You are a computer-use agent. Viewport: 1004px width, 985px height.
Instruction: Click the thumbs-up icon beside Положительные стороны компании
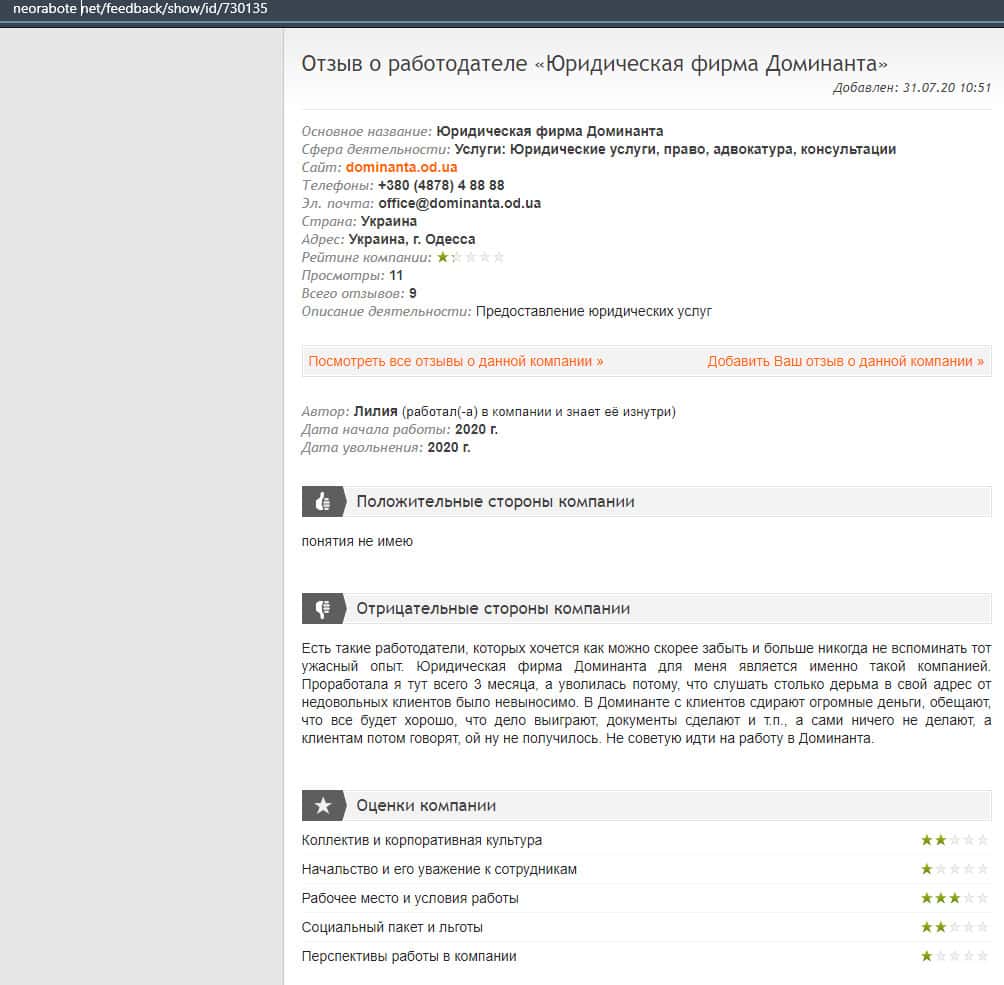[323, 501]
